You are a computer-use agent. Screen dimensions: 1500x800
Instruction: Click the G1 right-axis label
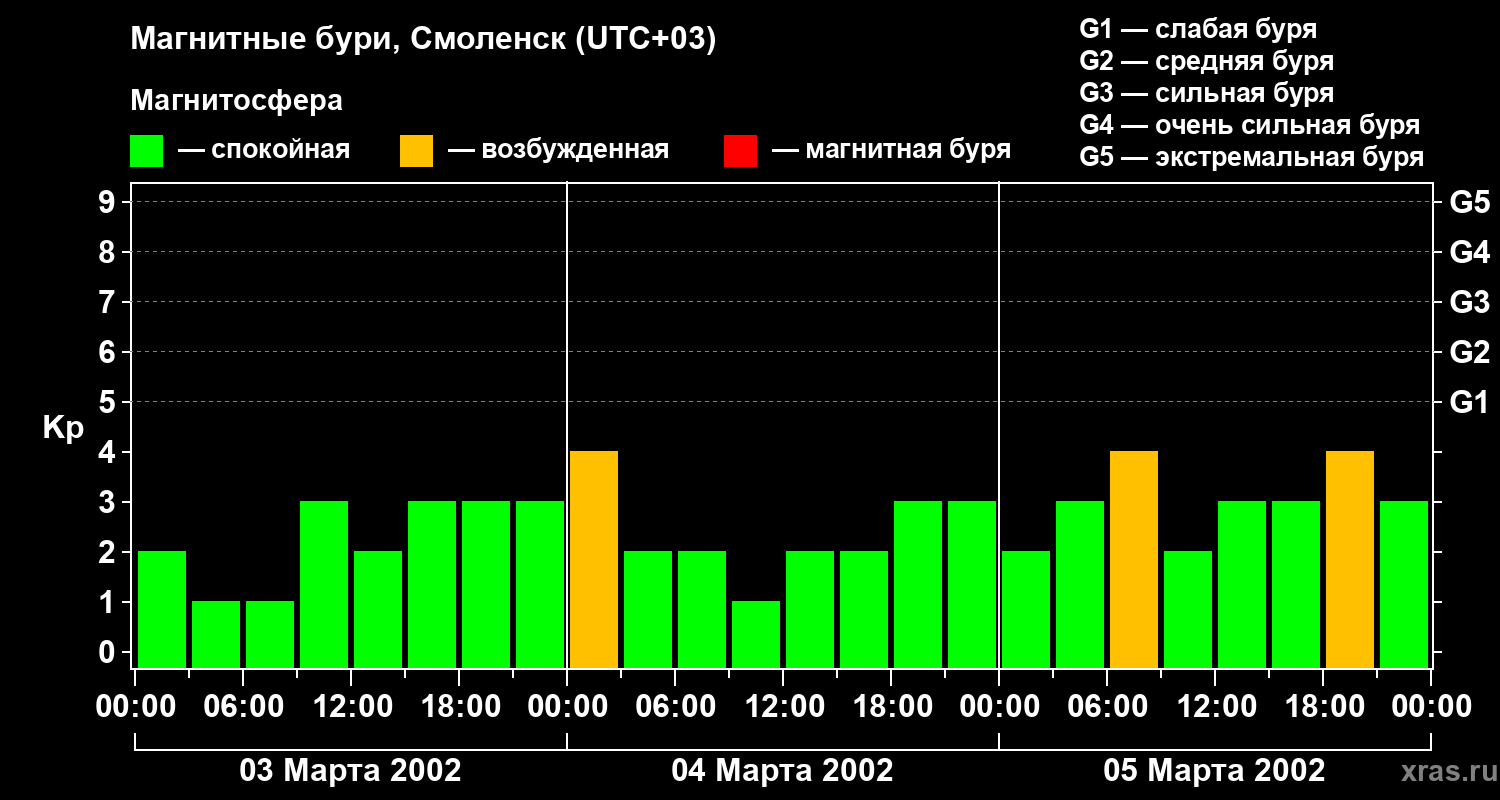click(x=1469, y=402)
